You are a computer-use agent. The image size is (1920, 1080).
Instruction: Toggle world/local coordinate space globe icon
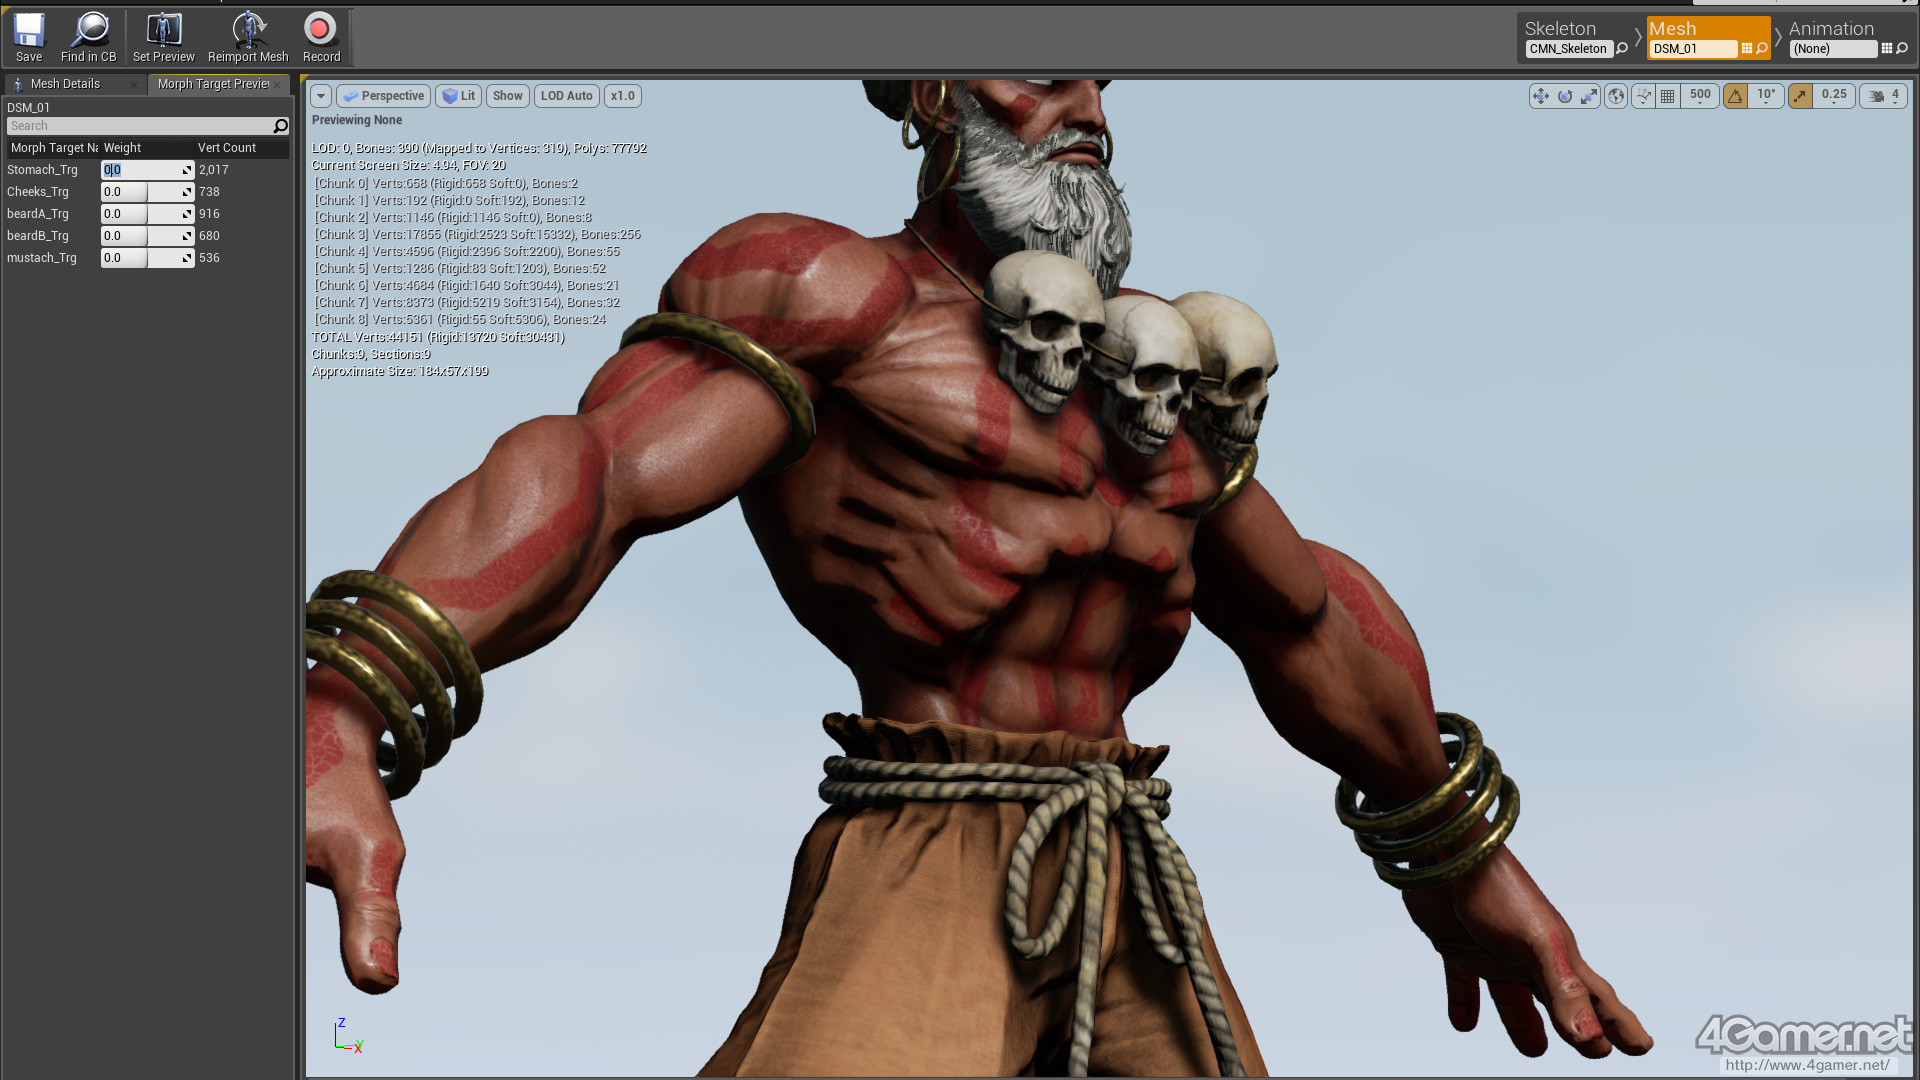point(1616,96)
